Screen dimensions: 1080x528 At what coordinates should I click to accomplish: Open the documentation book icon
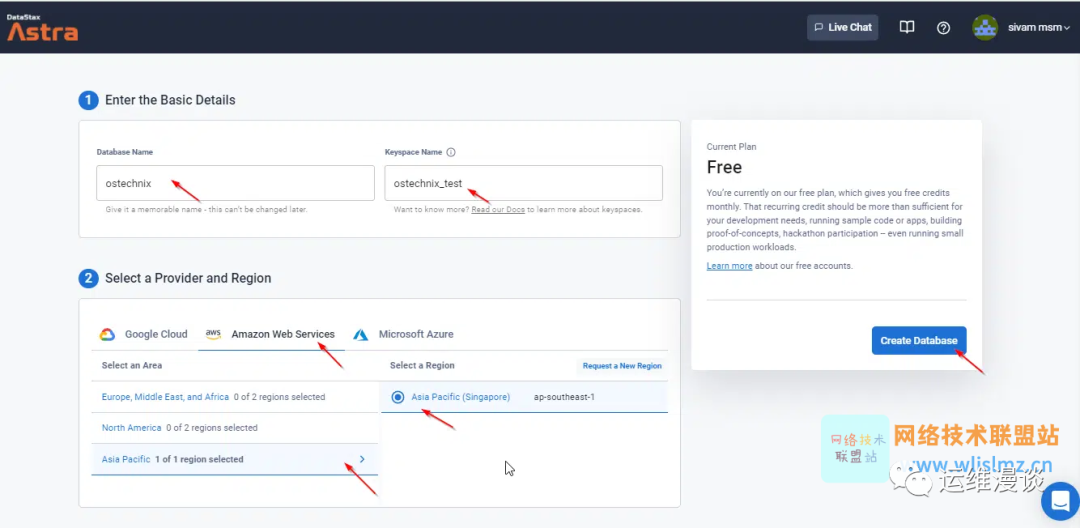pyautogui.click(x=907, y=27)
